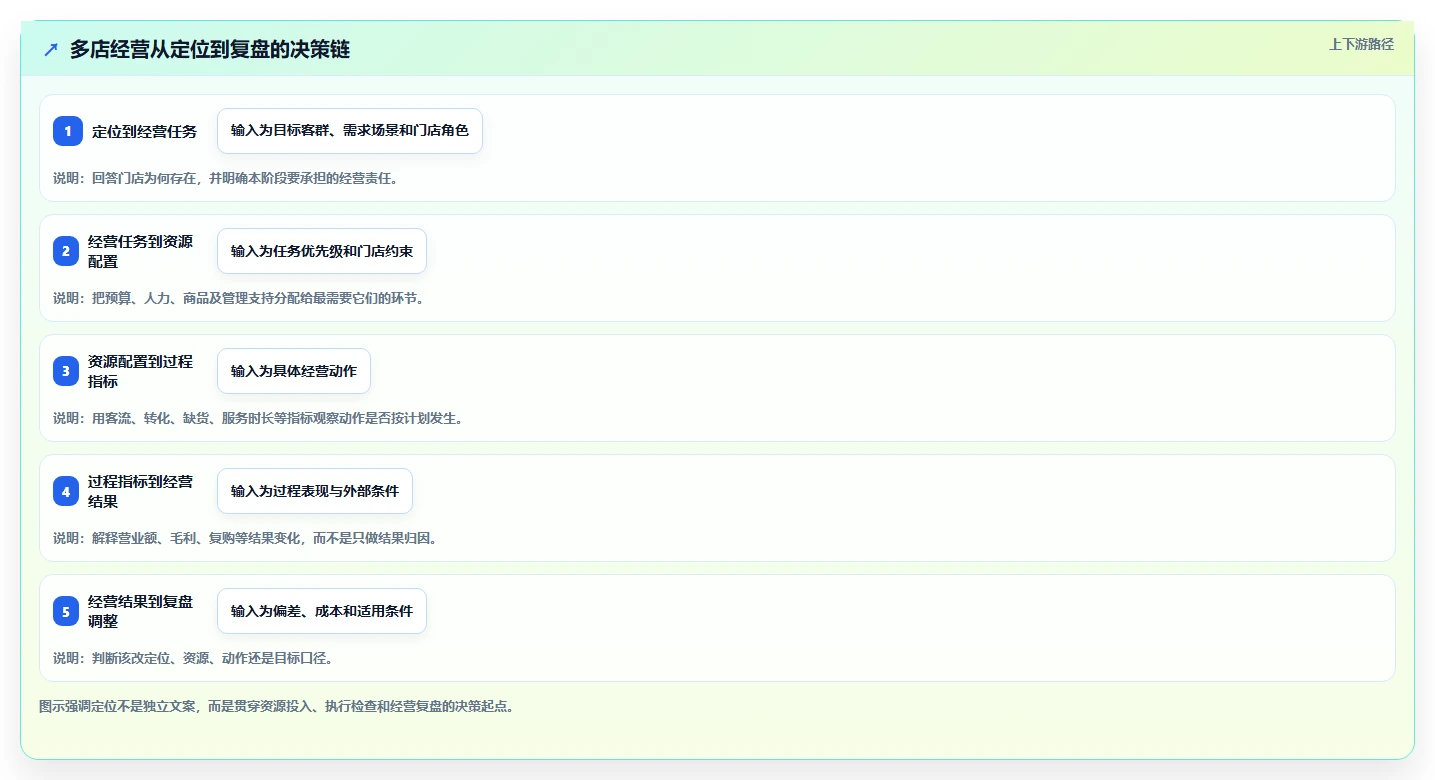Click the step 3 number badge

[x=66, y=371]
